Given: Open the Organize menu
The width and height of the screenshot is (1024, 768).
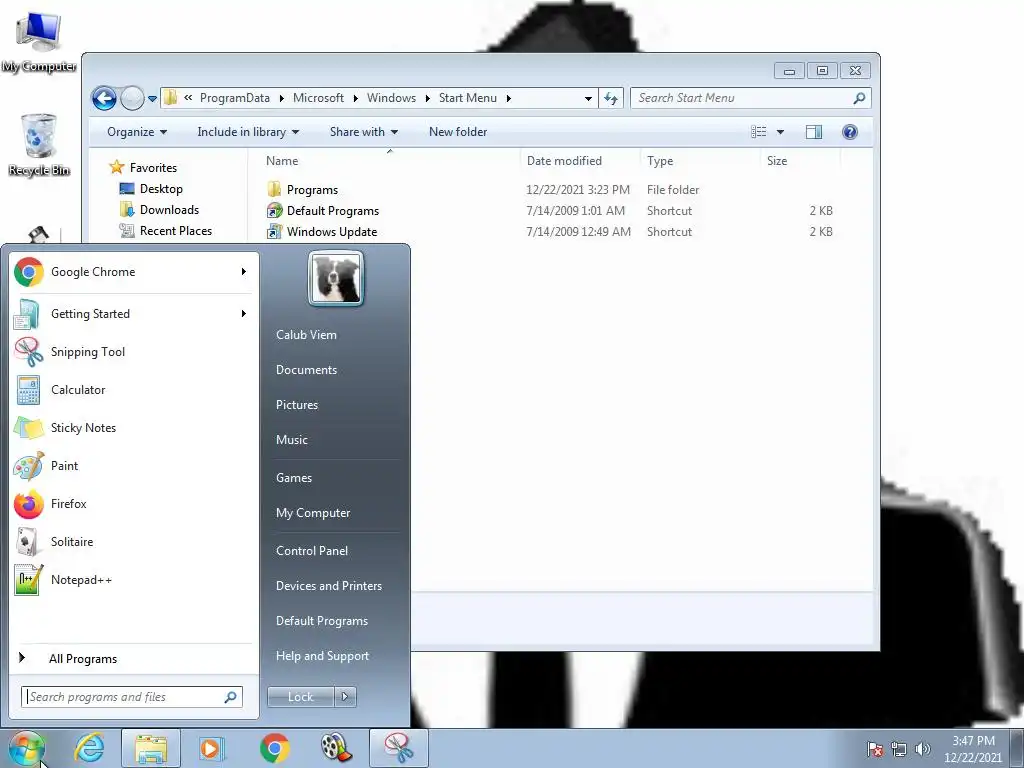Looking at the screenshot, I should click(x=137, y=132).
